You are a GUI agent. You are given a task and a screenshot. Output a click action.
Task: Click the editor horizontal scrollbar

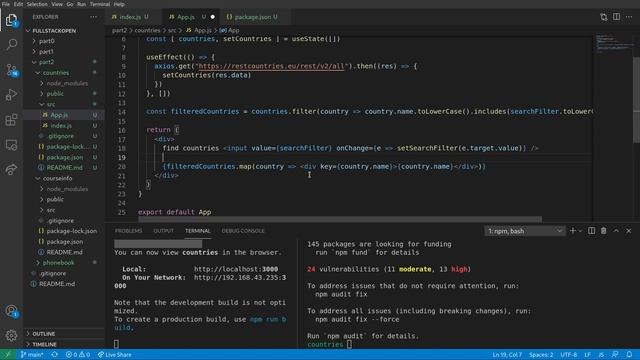coord(340,220)
